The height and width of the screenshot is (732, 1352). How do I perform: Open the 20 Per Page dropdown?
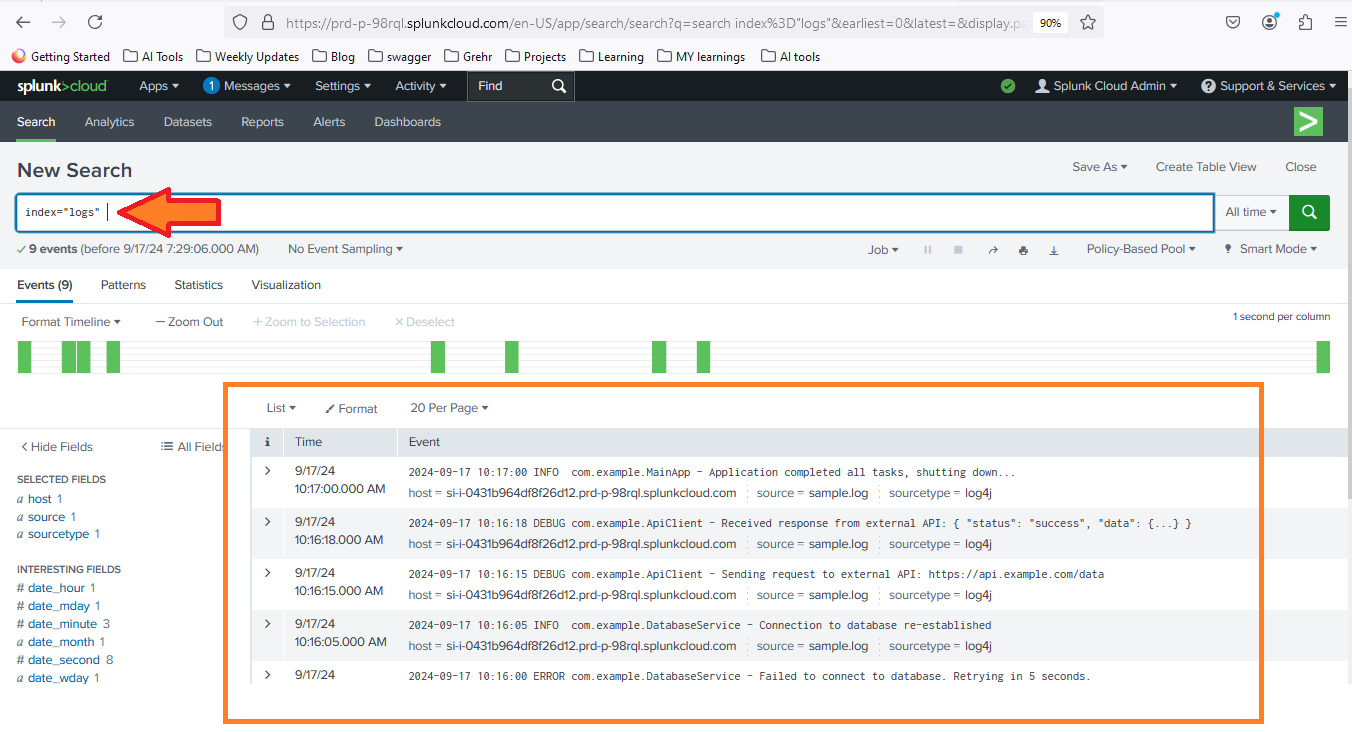click(x=449, y=408)
